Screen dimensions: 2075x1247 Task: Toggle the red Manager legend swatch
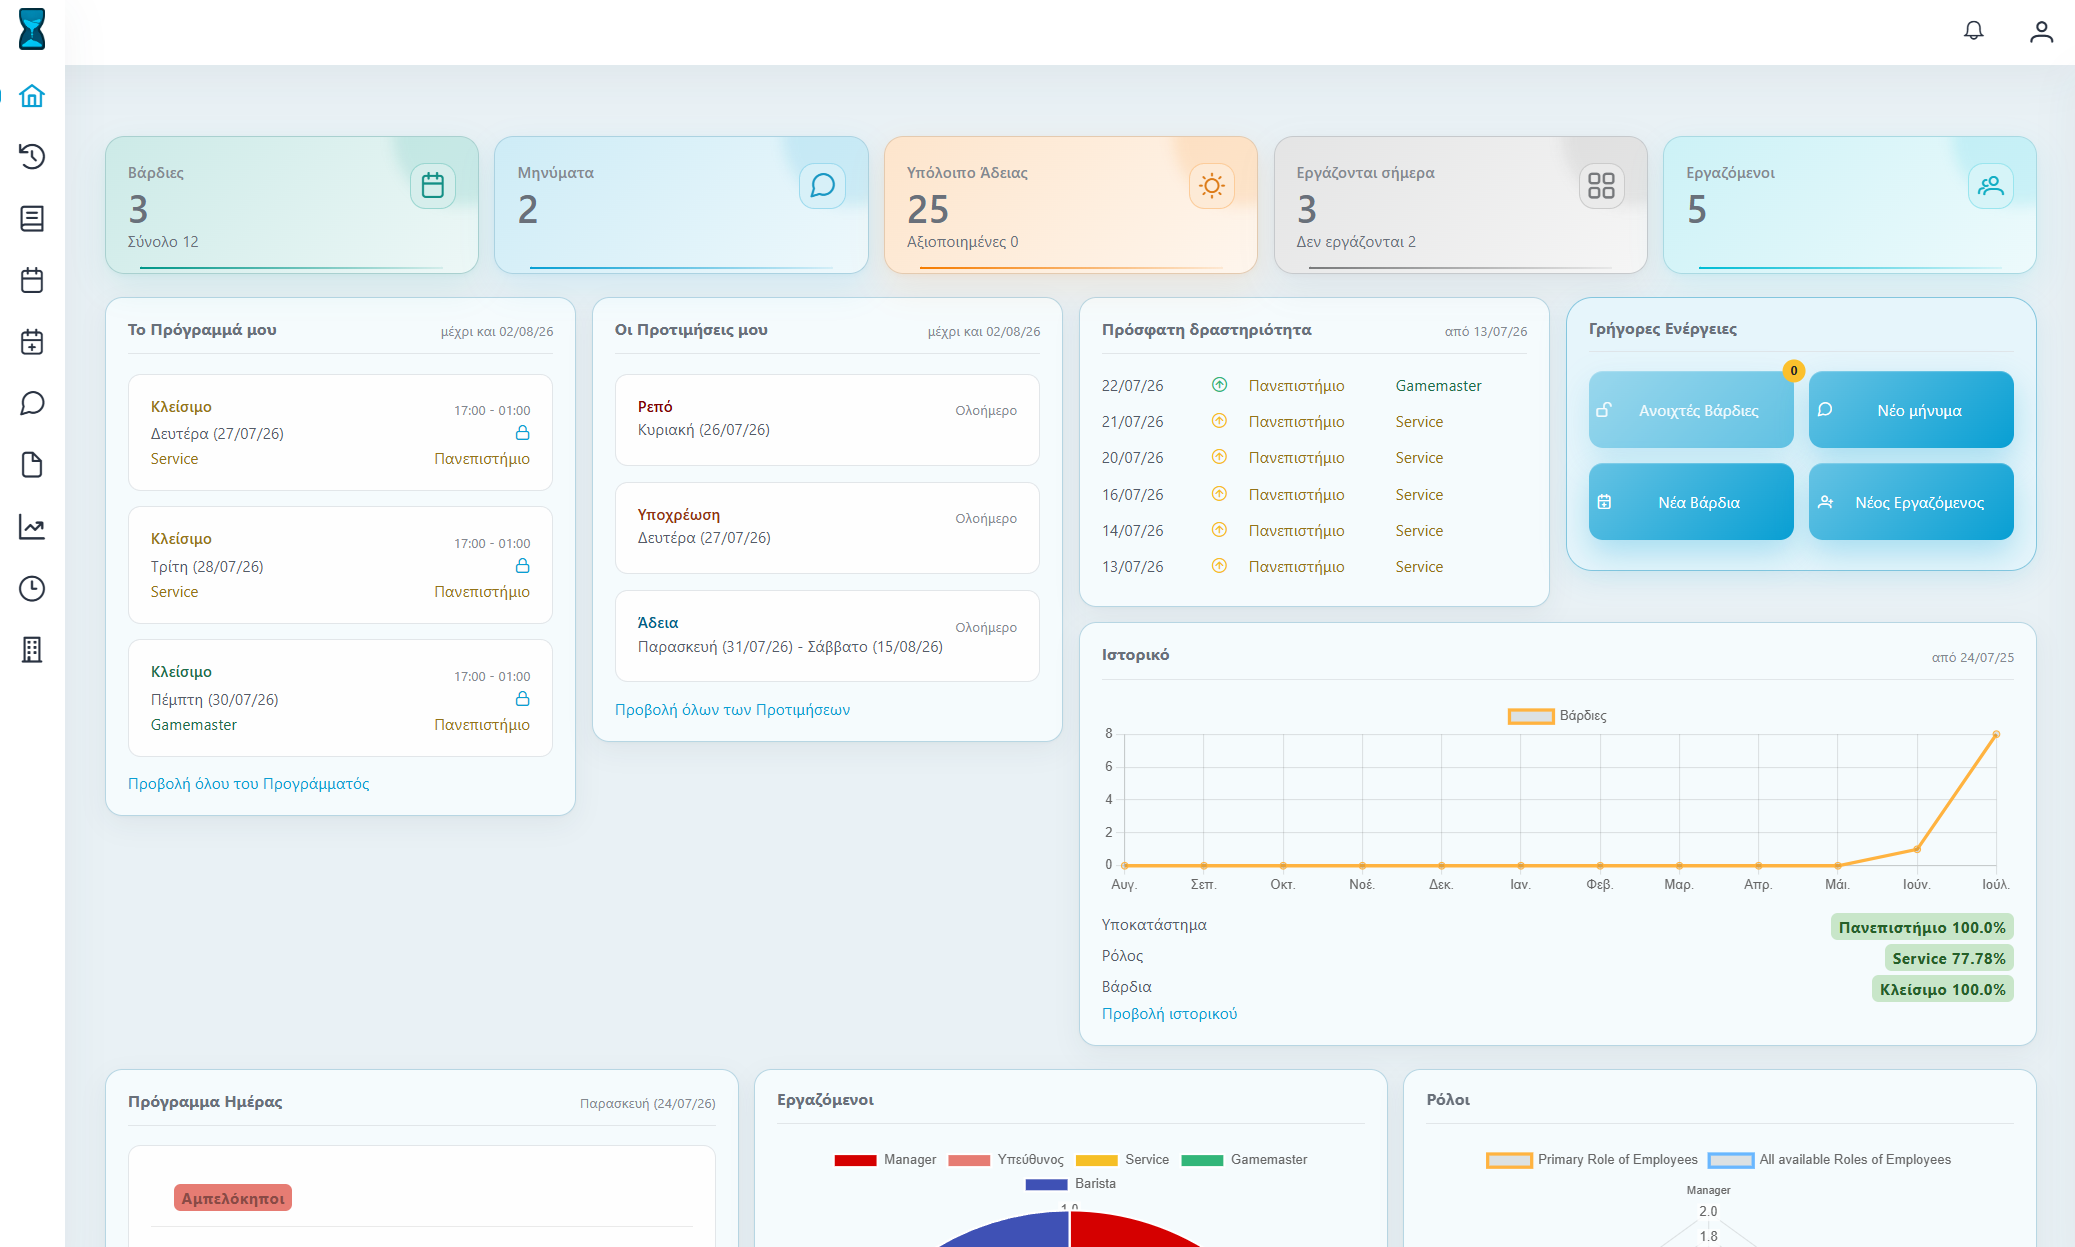click(855, 1160)
